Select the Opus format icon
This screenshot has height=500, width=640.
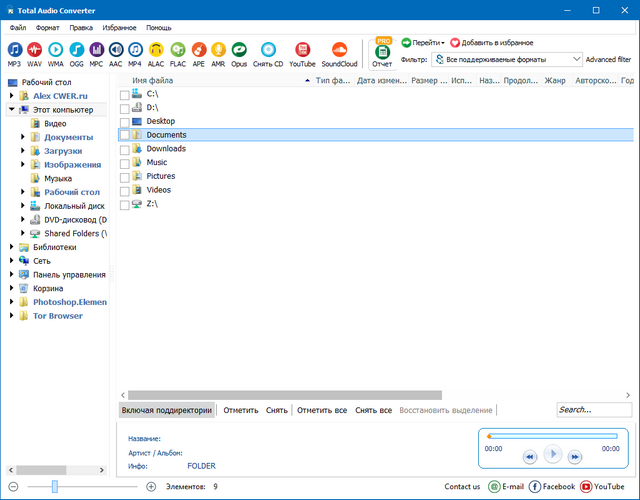(x=239, y=50)
